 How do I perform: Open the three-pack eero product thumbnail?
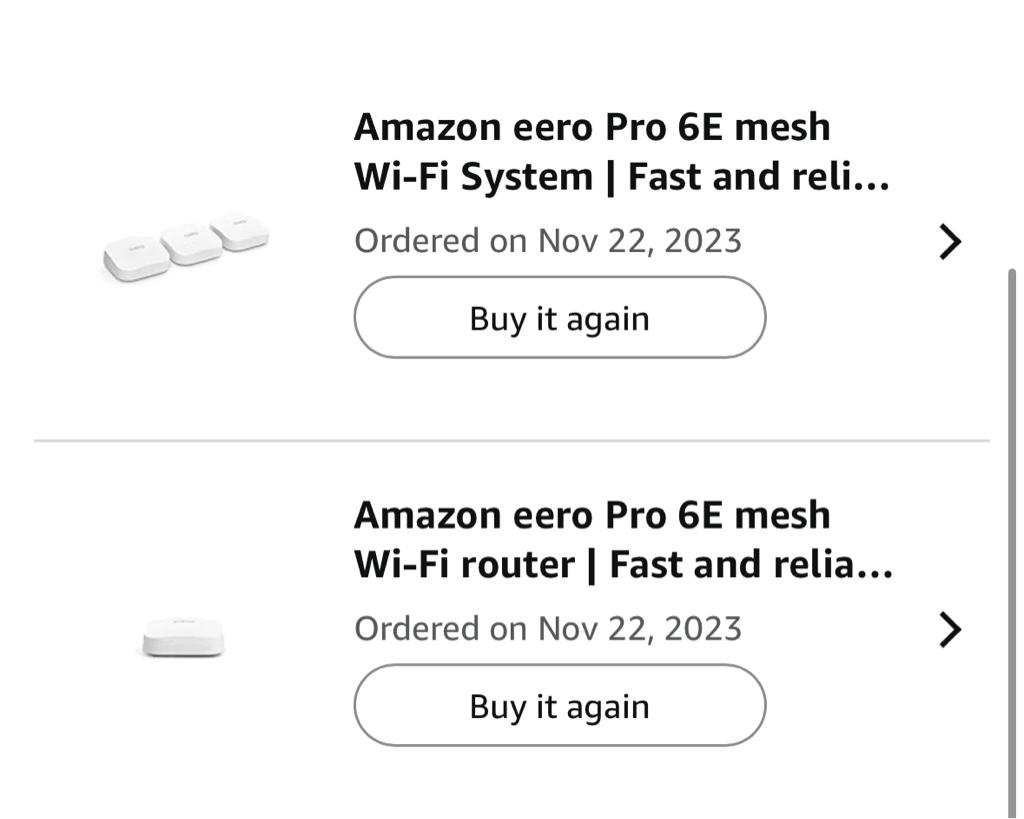(186, 246)
